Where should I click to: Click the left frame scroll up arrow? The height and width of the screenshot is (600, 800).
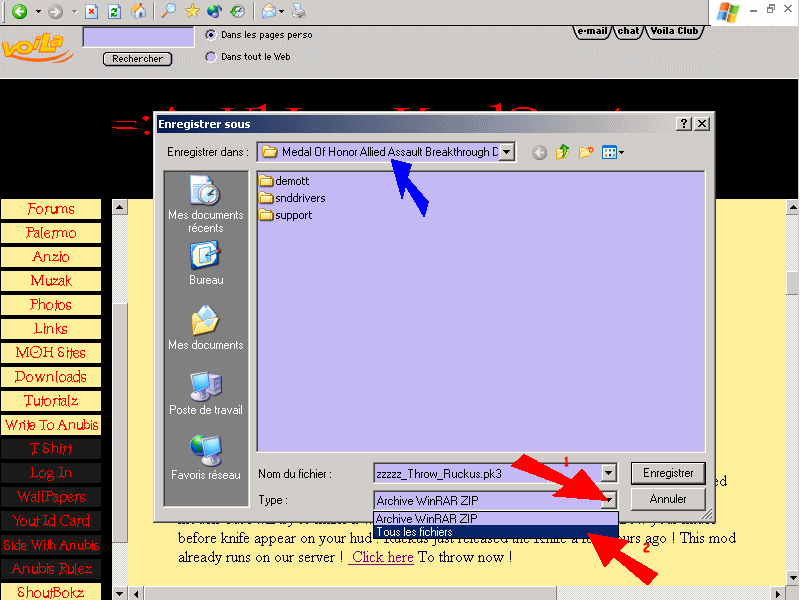coord(119,207)
